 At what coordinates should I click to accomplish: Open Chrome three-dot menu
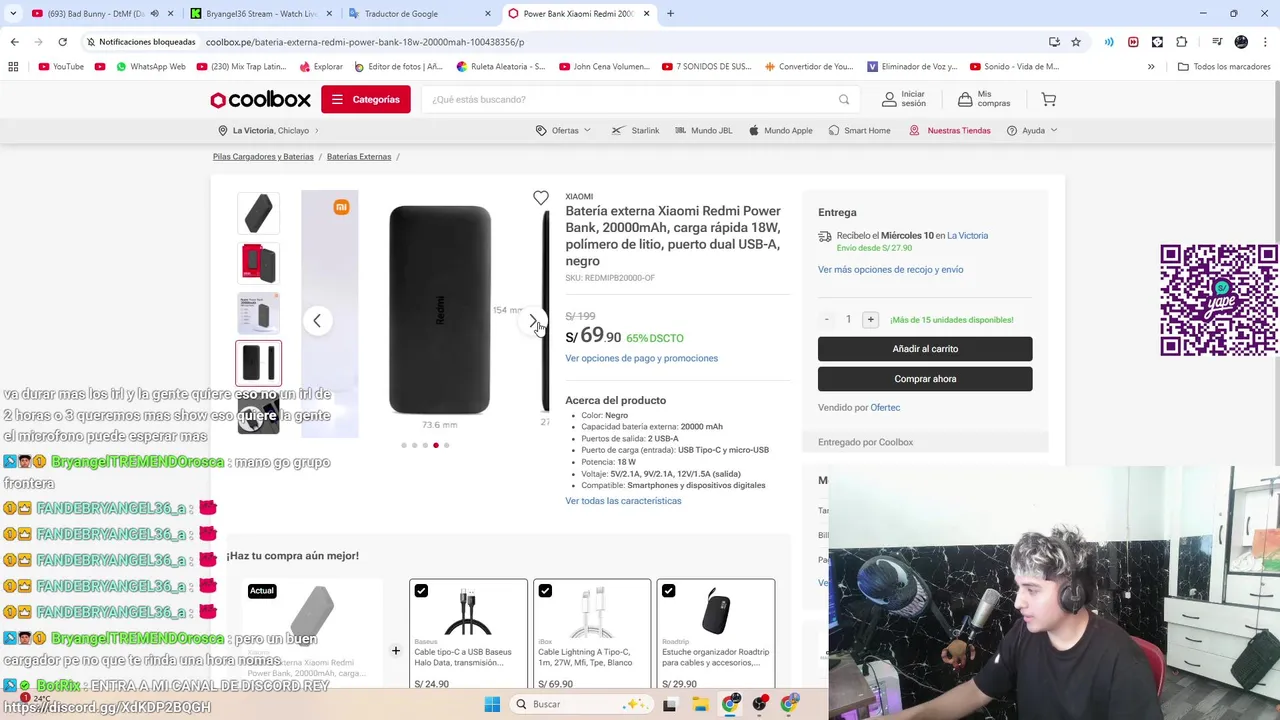coord(1265,42)
